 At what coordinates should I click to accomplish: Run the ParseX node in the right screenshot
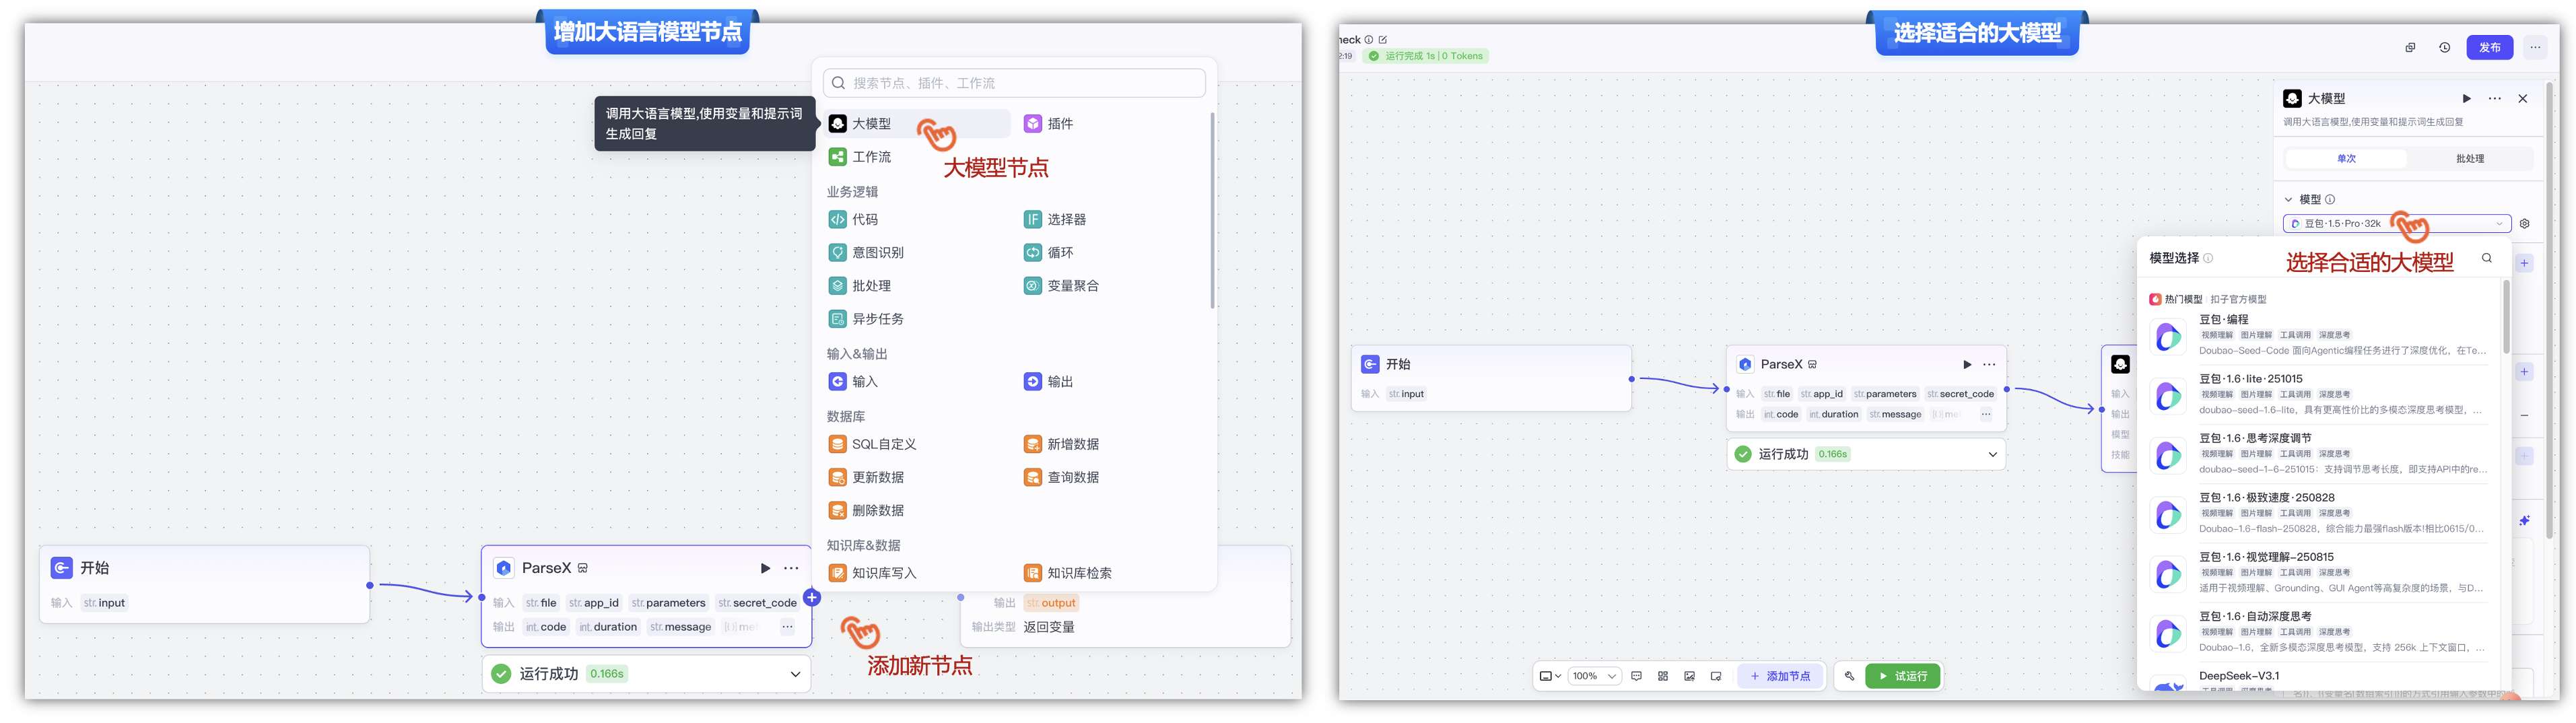point(1967,365)
